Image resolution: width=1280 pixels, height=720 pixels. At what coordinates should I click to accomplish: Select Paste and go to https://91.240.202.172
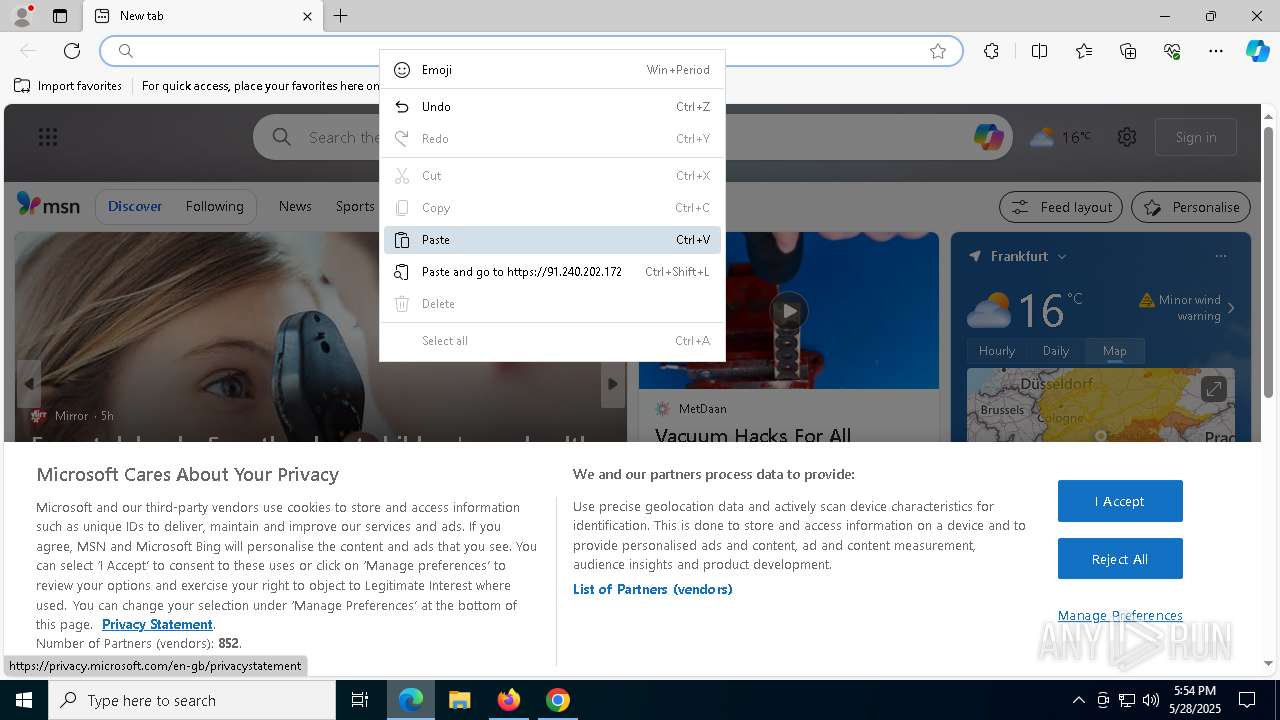coord(552,272)
